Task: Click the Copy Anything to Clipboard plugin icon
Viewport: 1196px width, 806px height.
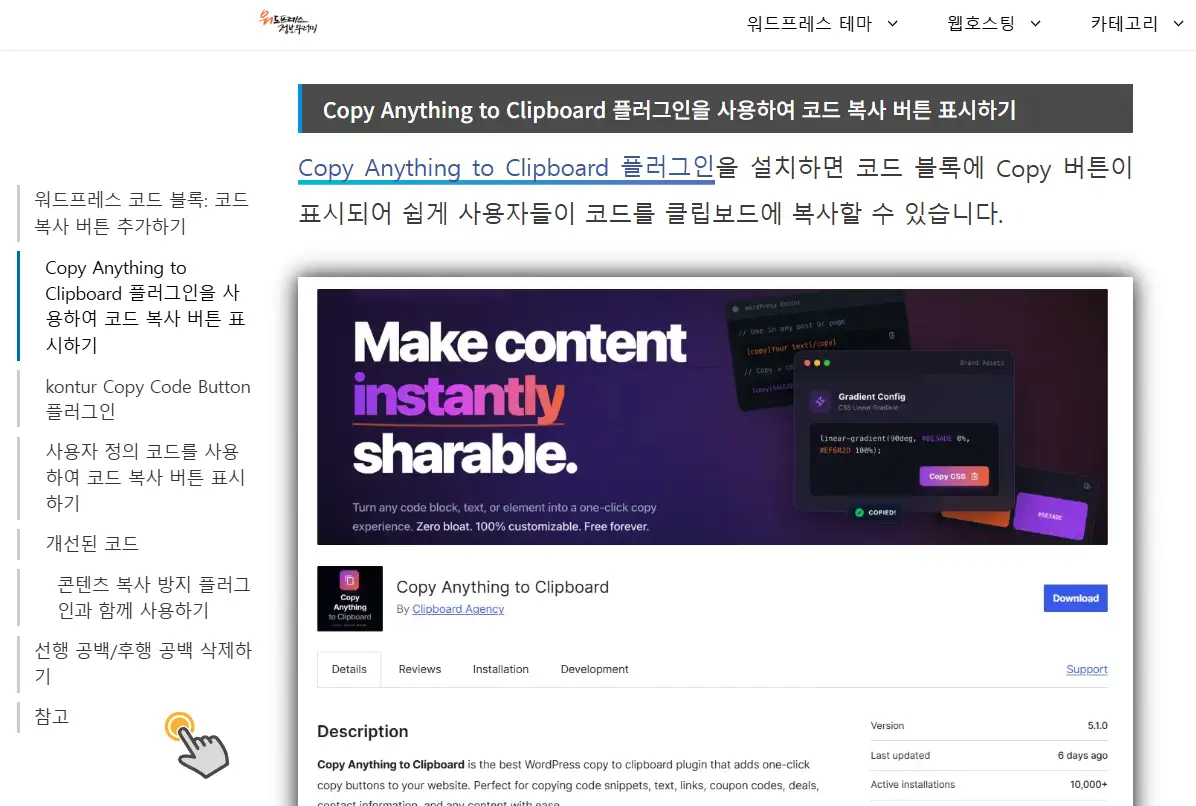Action: tap(349, 599)
